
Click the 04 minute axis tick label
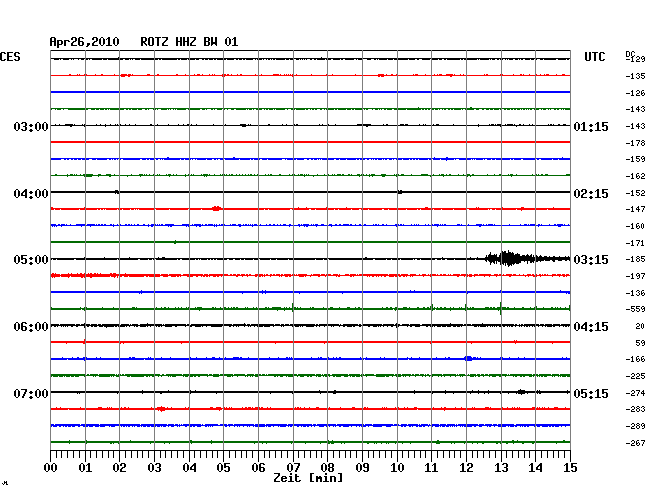tap(189, 468)
